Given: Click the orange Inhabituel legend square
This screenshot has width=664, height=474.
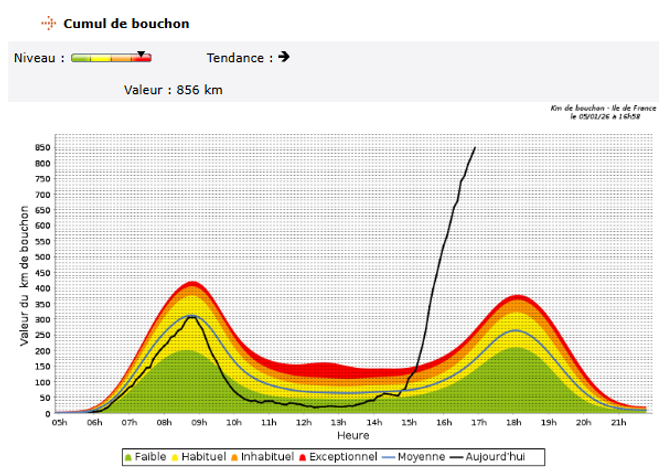Looking at the screenshot, I should (236, 457).
